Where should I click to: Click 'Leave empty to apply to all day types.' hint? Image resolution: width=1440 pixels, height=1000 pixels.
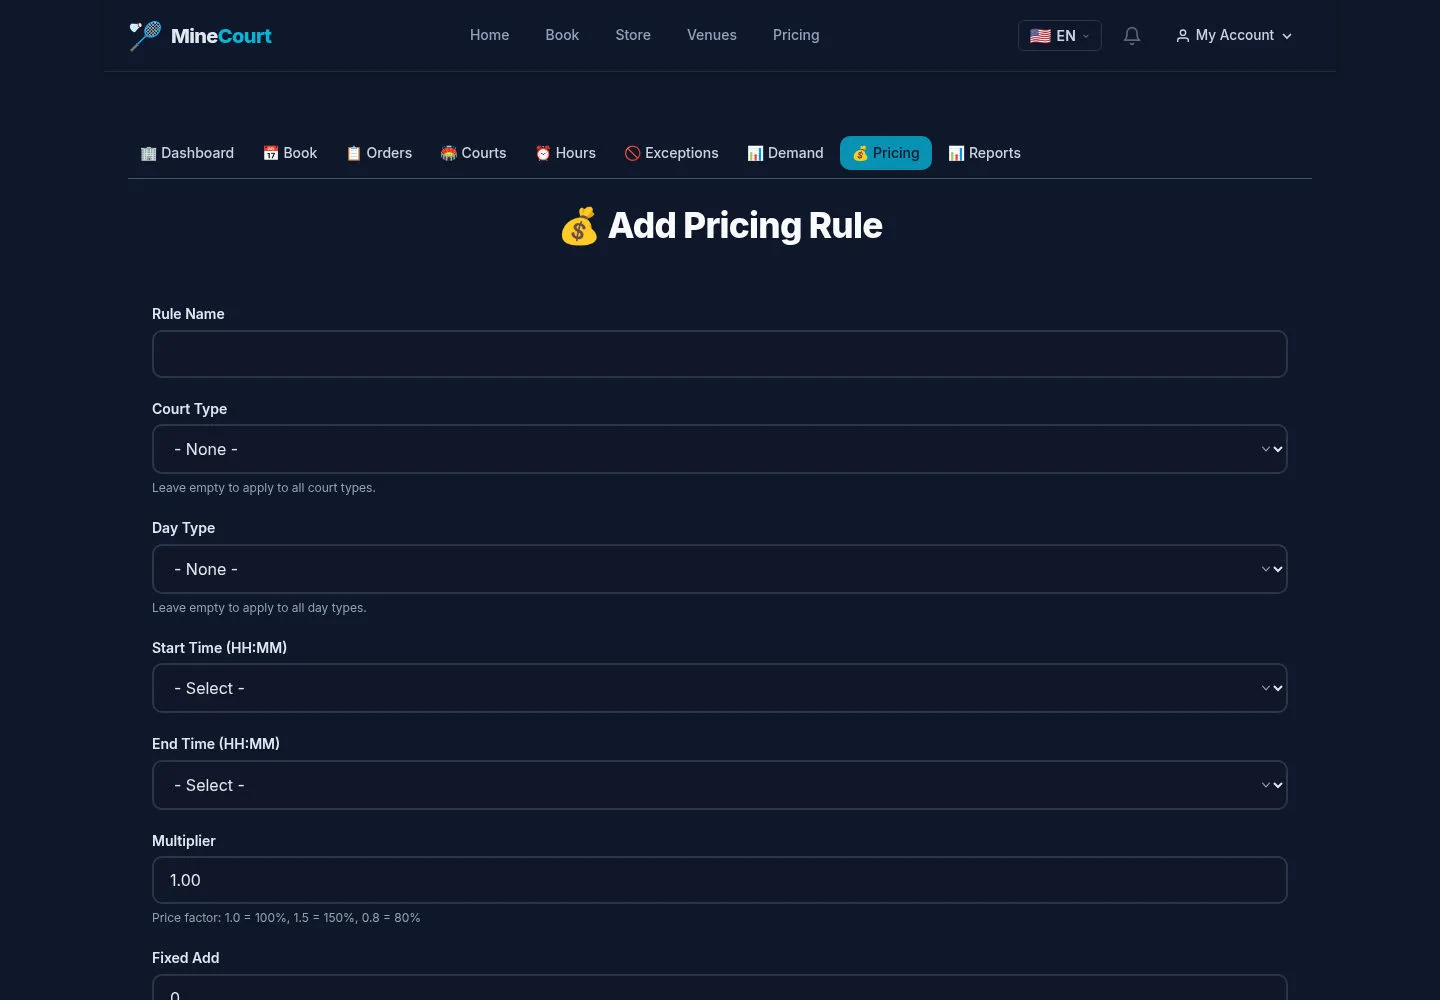coord(259,608)
